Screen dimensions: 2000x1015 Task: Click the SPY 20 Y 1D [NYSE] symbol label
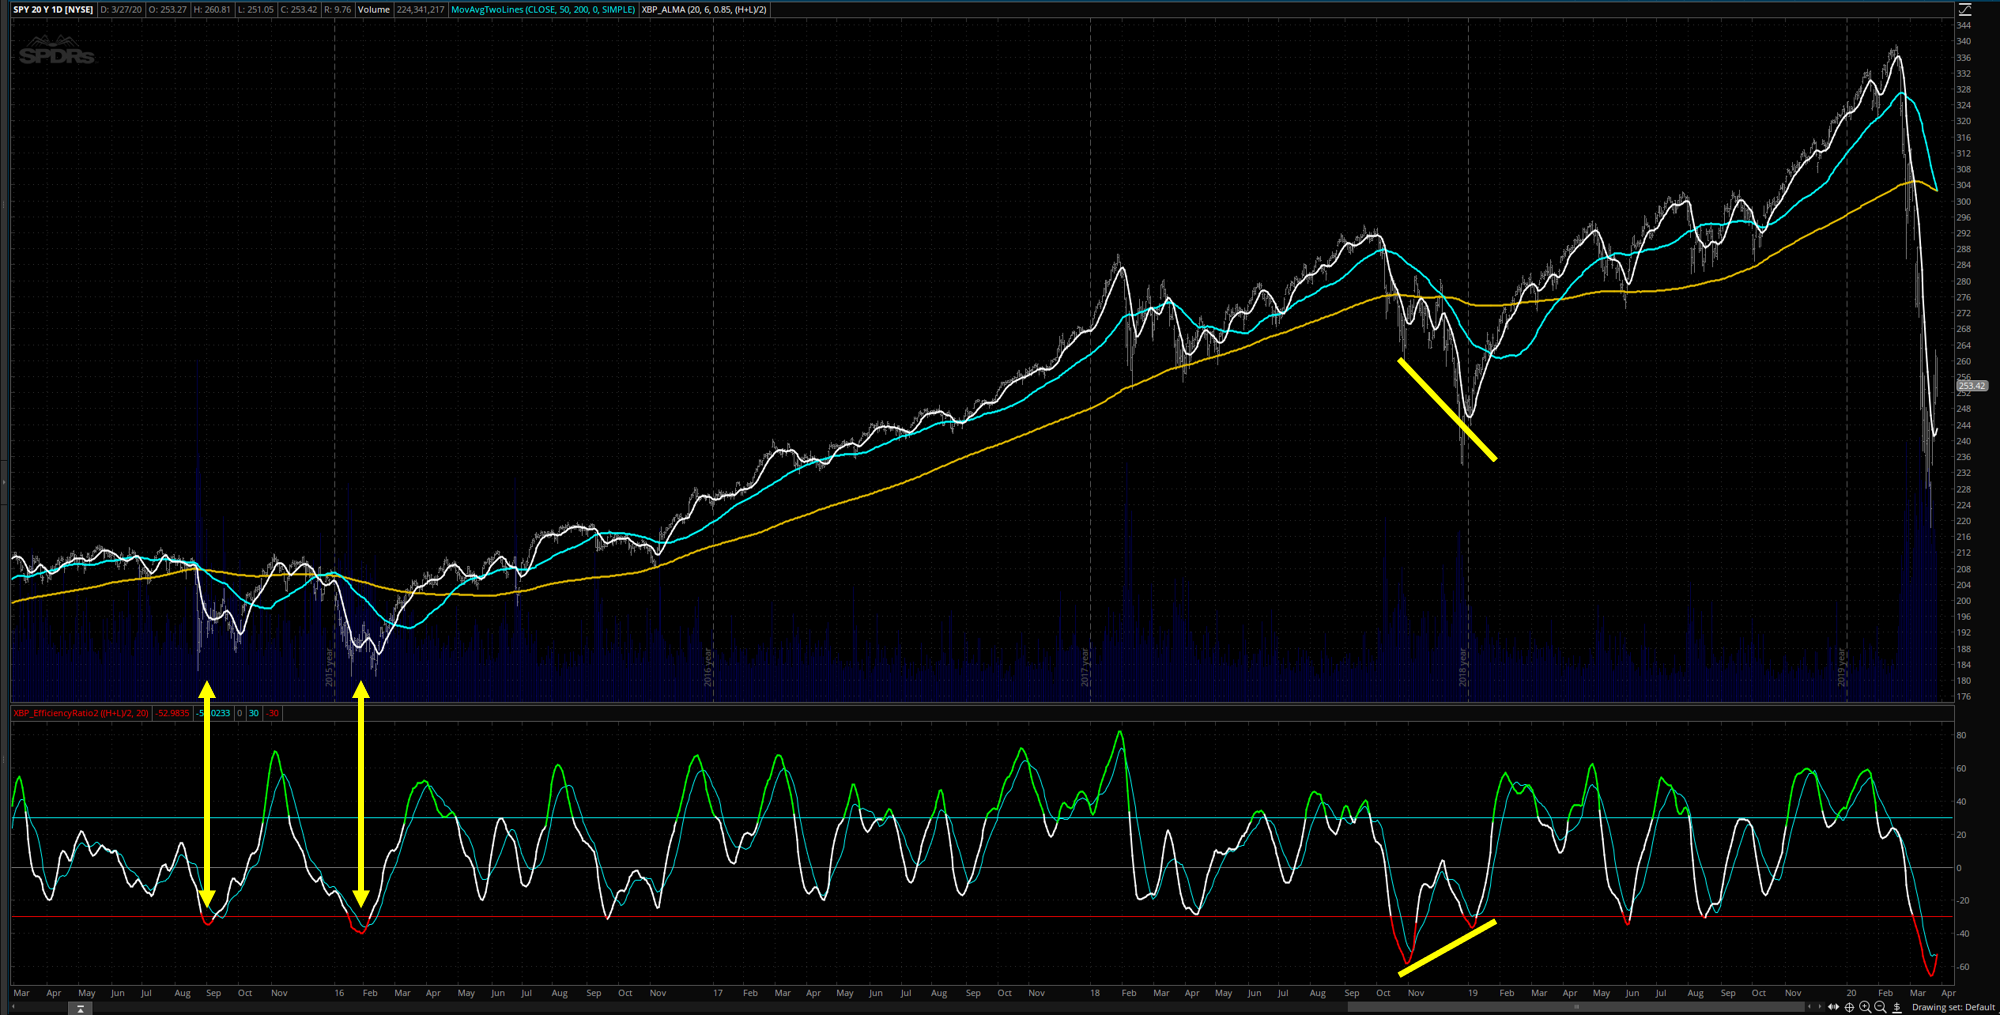tap(53, 10)
